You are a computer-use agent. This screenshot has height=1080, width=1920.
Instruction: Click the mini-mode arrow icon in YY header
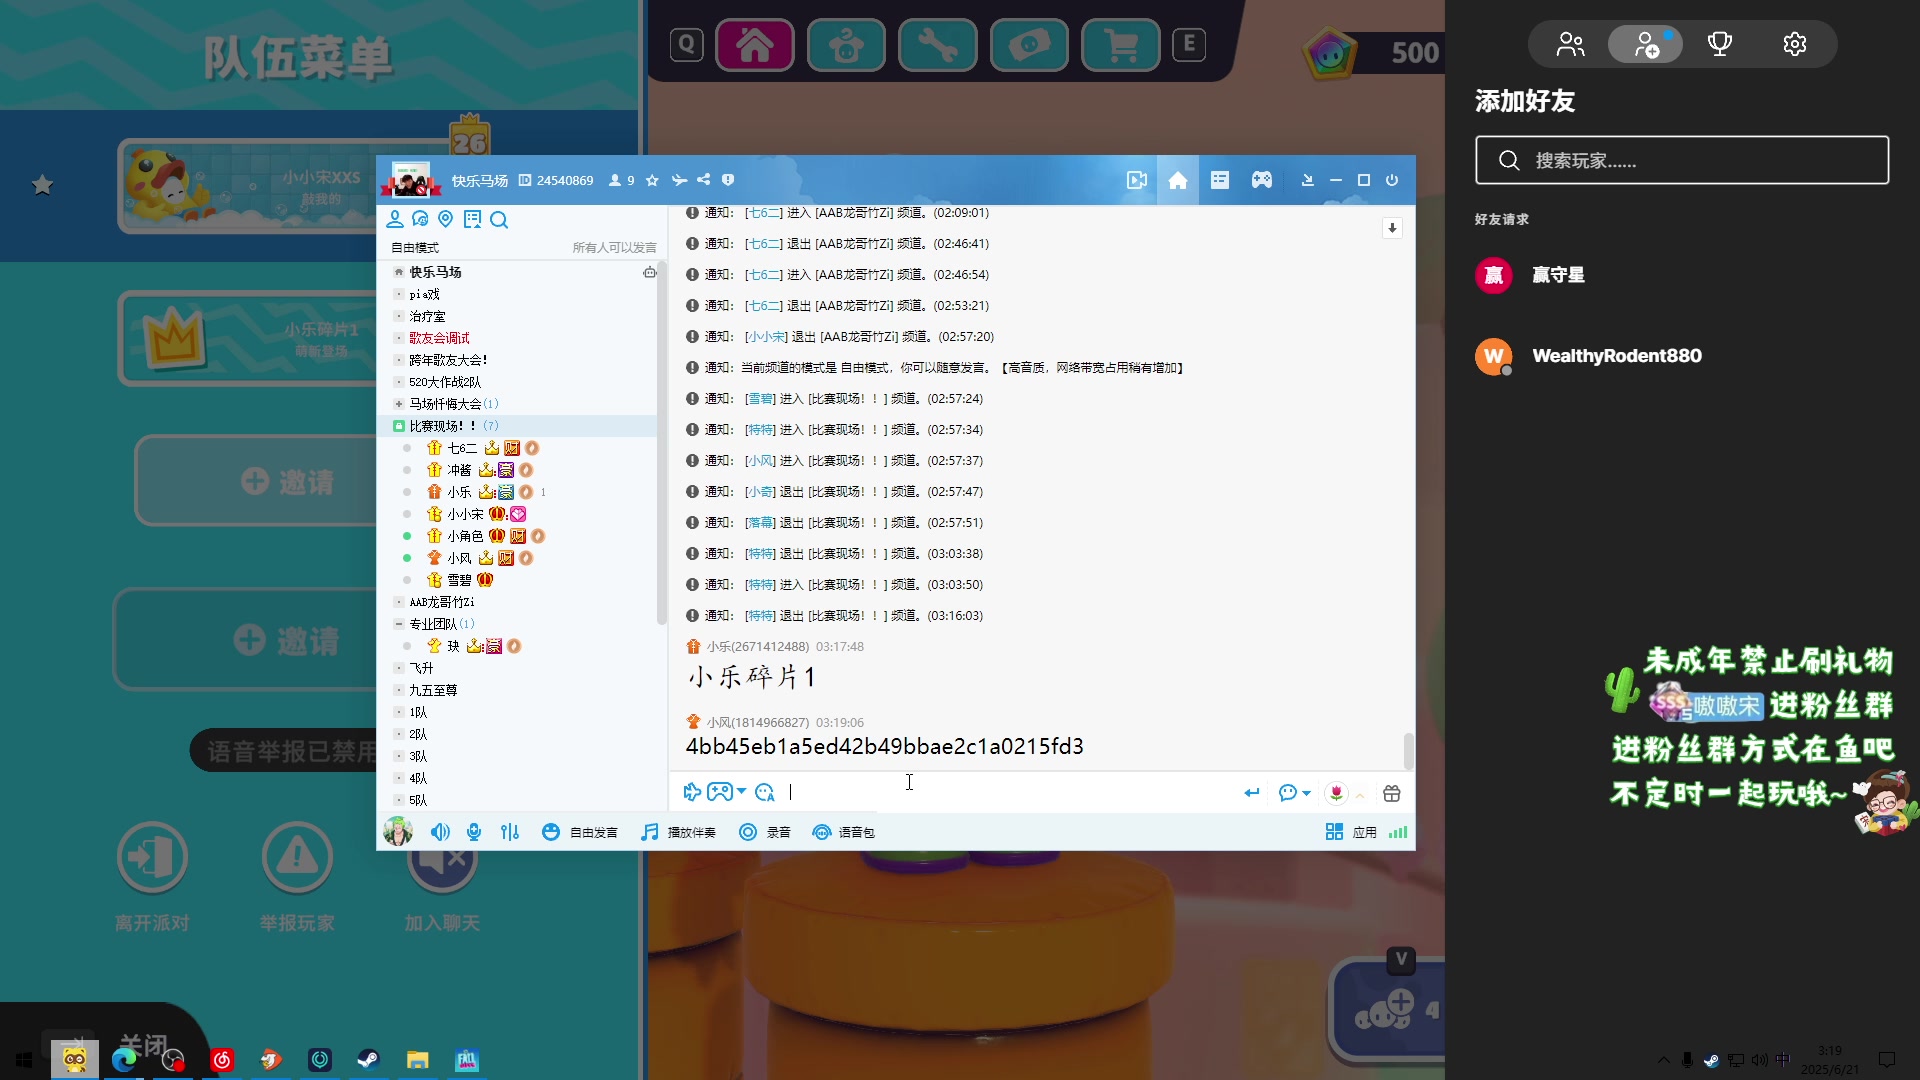1307,180
